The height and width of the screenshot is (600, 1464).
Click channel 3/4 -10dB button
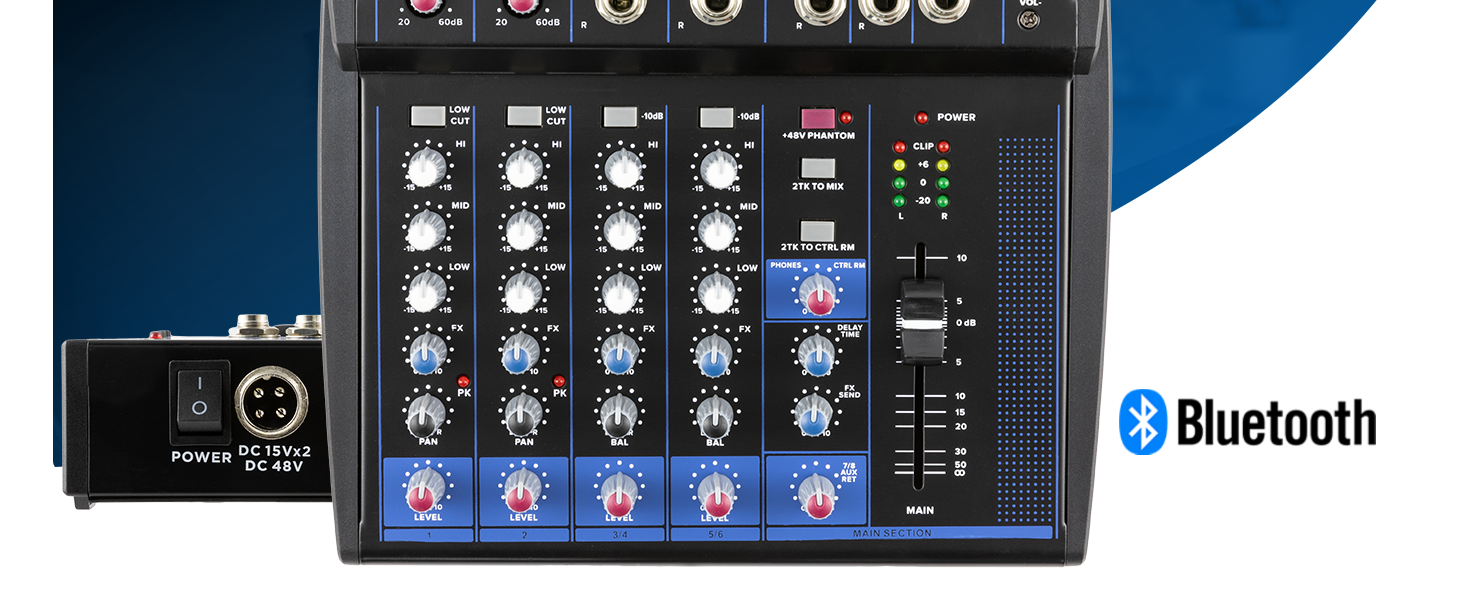[x=620, y=117]
